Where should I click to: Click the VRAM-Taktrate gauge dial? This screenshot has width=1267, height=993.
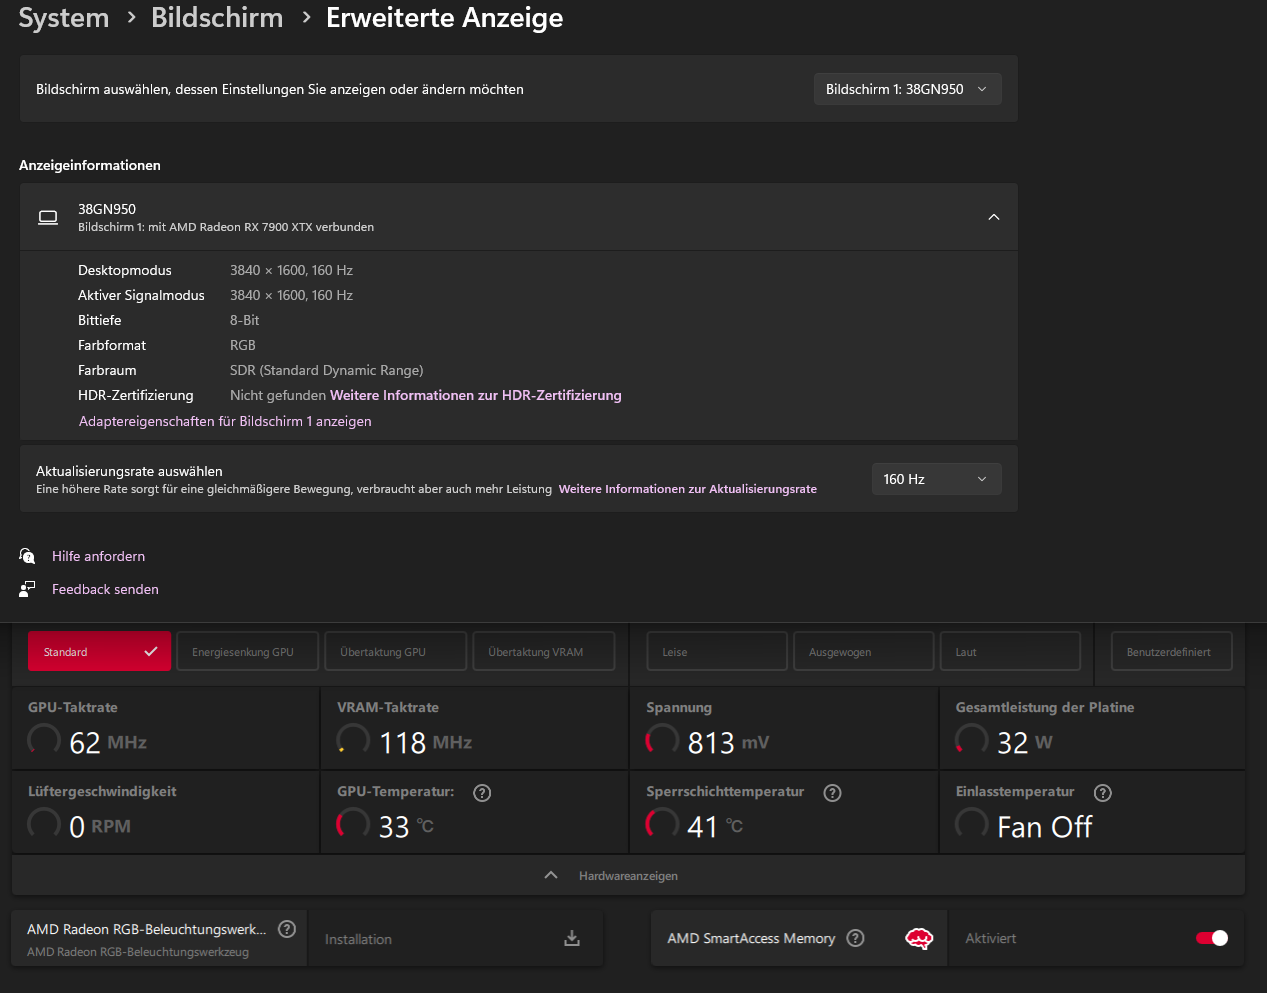pos(353,740)
